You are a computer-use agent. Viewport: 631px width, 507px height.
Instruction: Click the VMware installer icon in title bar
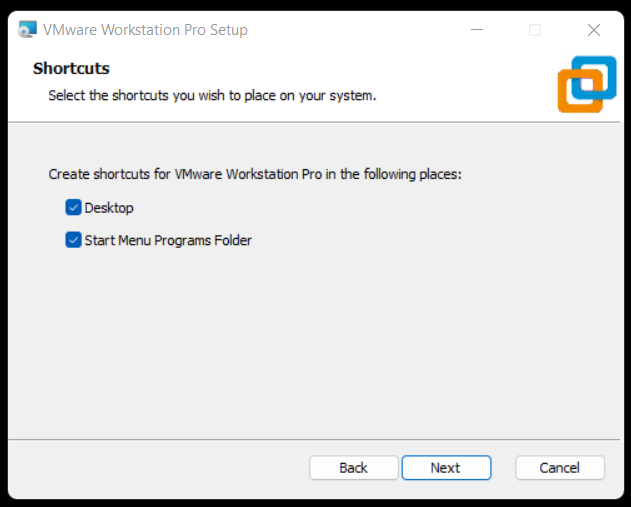[x=28, y=30]
